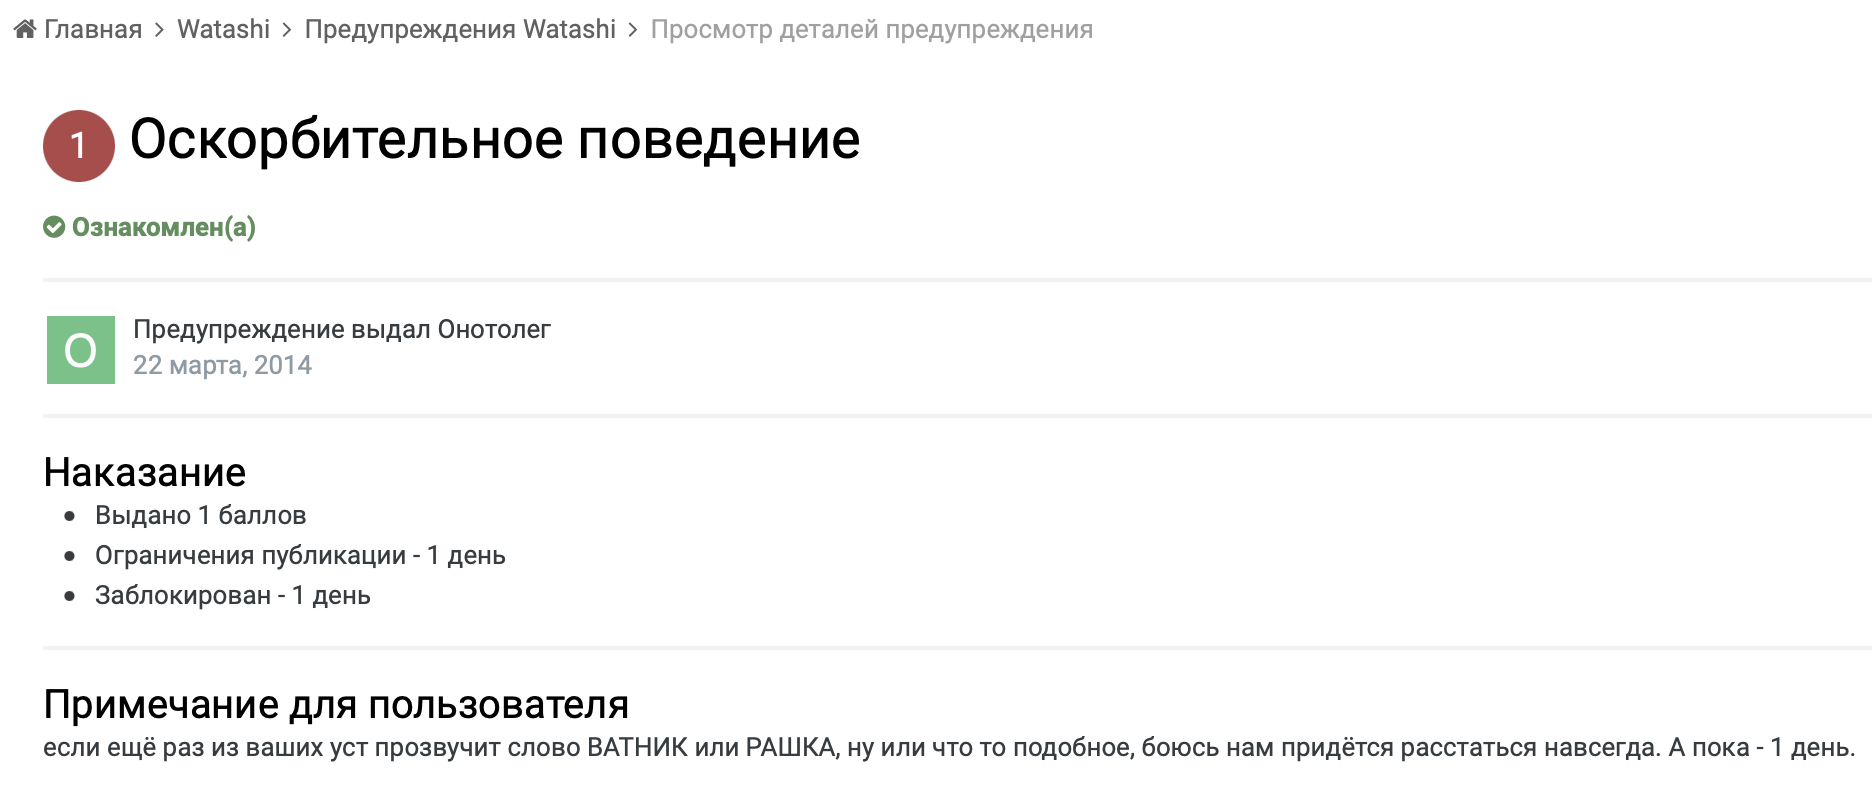Click the red warning points badge
The height and width of the screenshot is (794, 1872).
coord(79,146)
